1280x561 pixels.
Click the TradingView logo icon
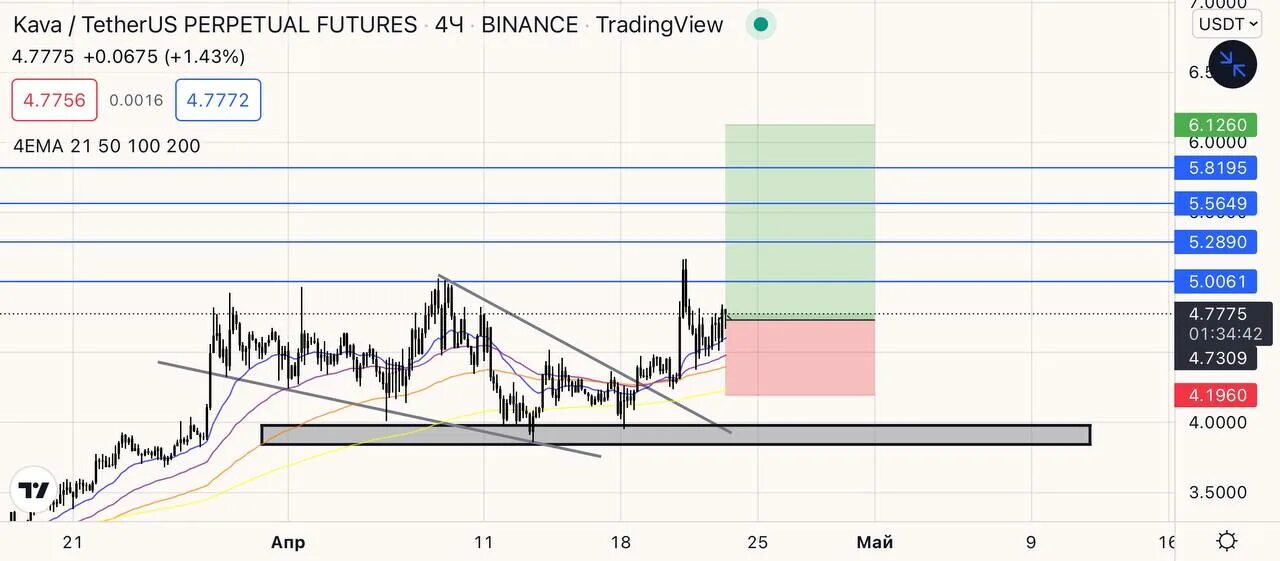(34, 491)
